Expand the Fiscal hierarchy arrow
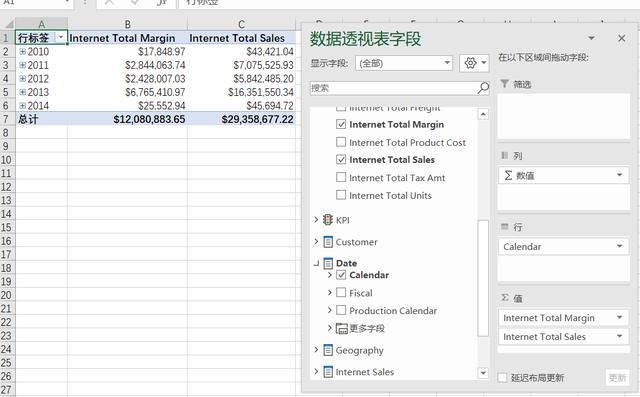This screenshot has width=640, height=397. click(x=330, y=293)
